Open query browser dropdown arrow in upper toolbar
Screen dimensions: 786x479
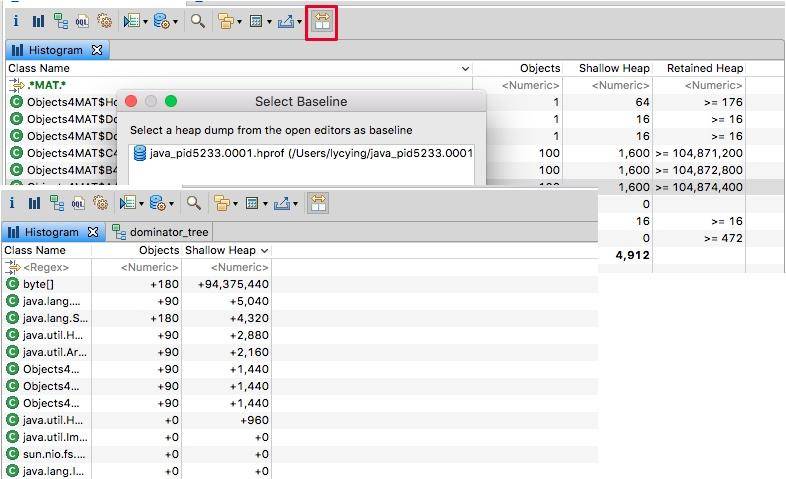pyautogui.click(x=176, y=21)
